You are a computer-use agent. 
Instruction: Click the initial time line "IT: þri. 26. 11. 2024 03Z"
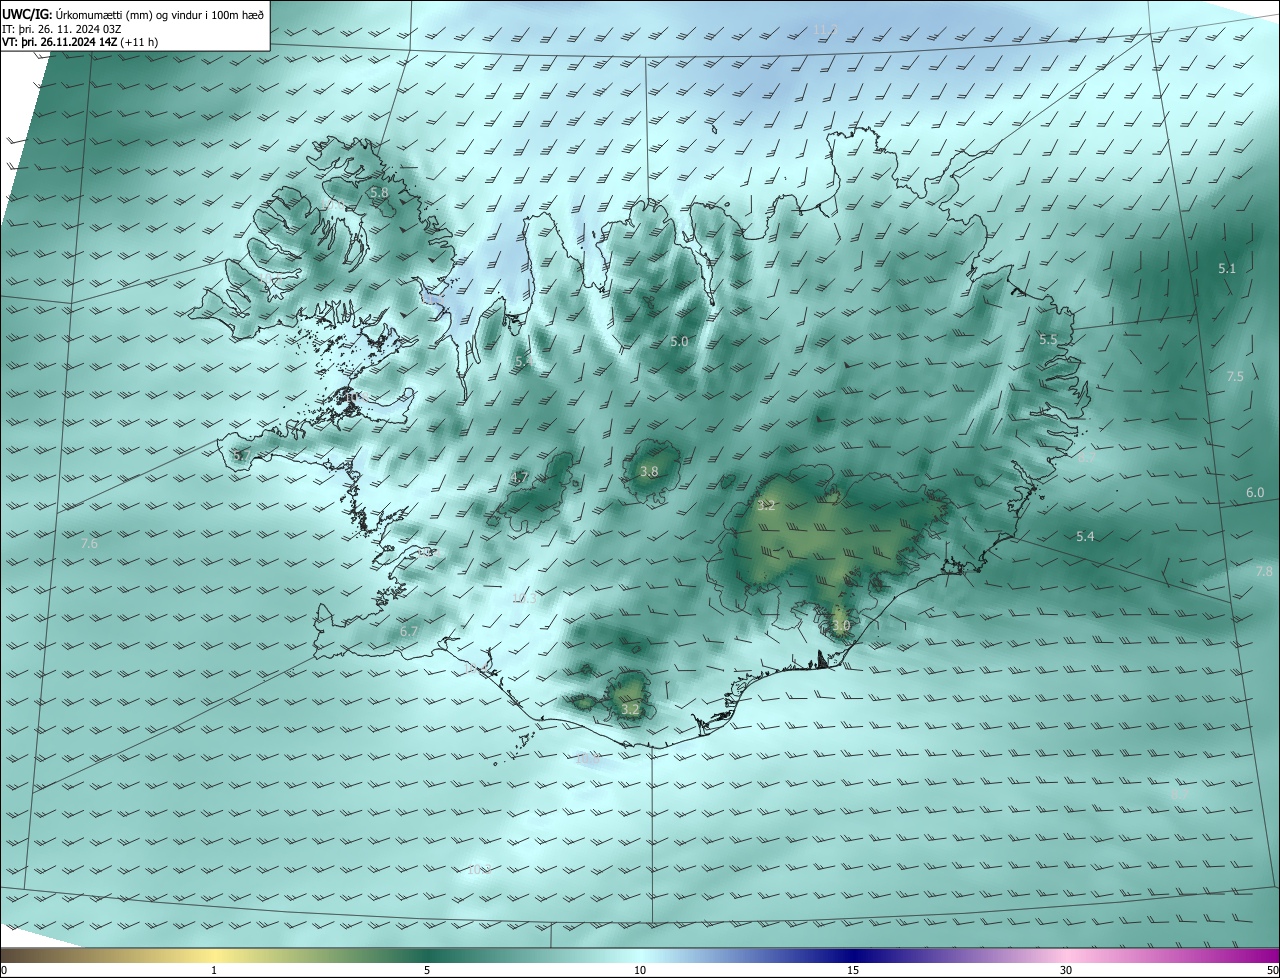coord(62,28)
